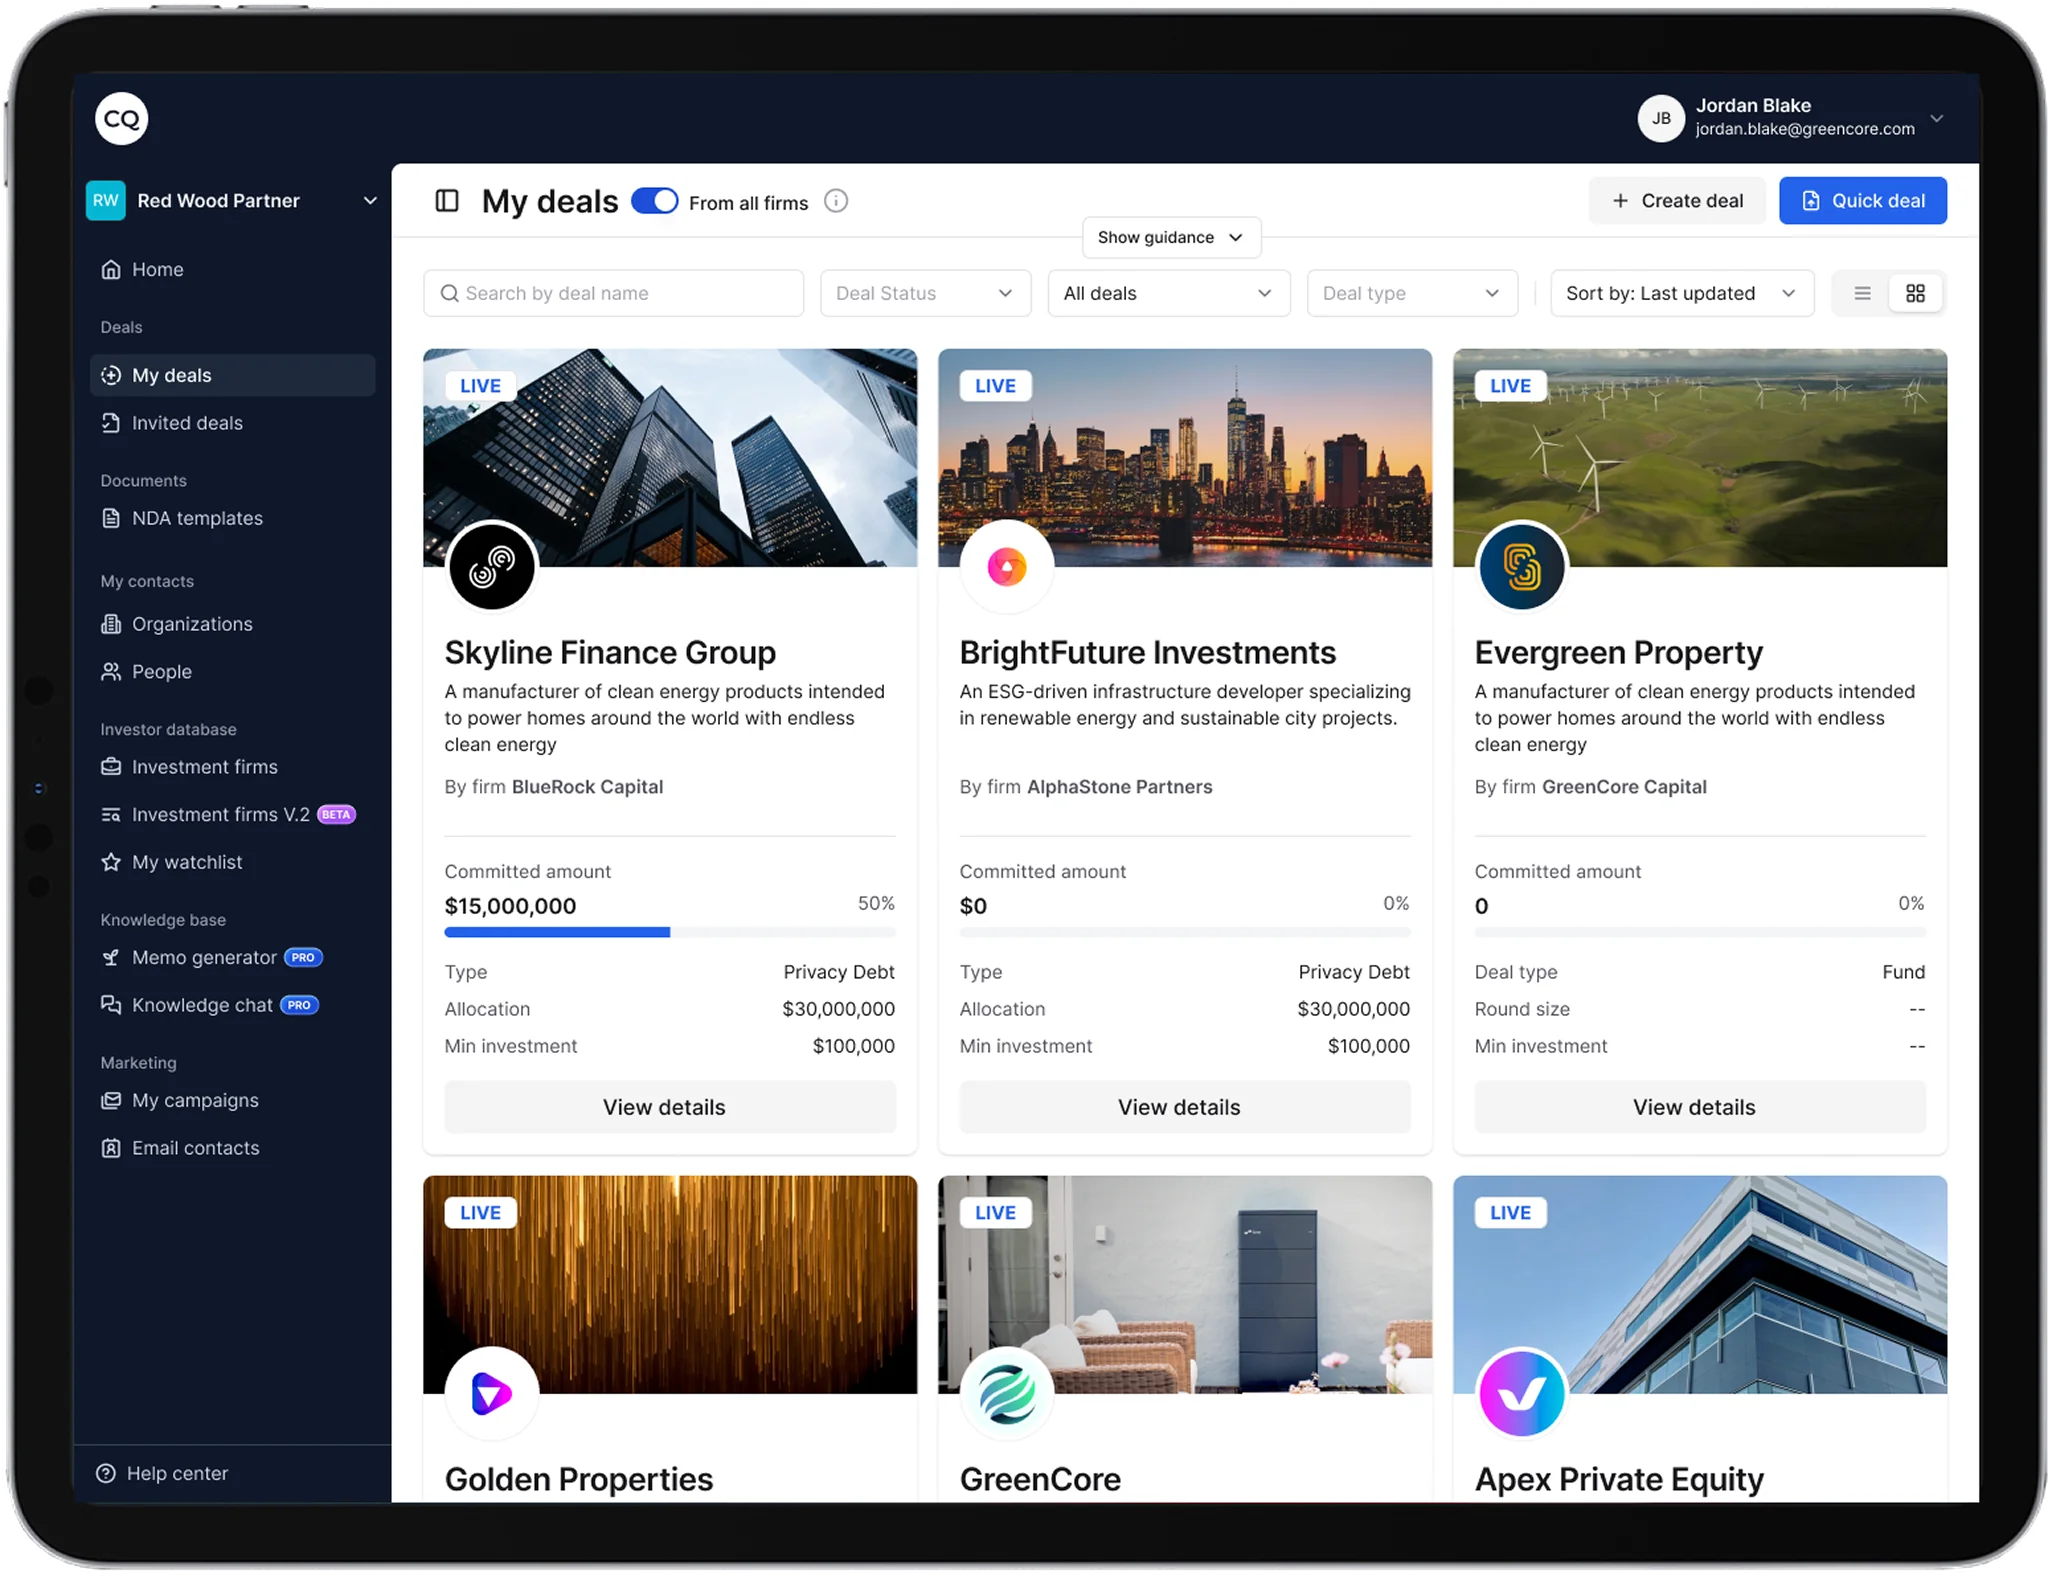Toggle From all firms switch

(x=655, y=201)
